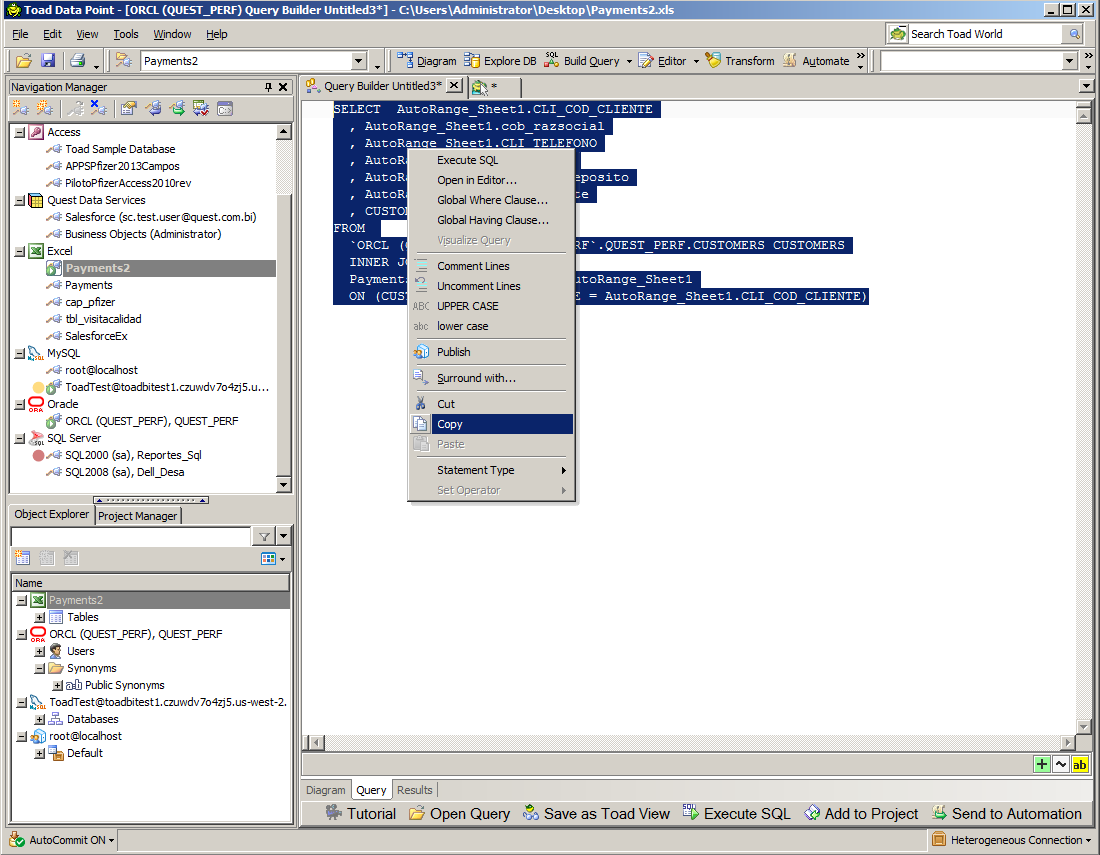Click the second document tab with asterisk
Screen dimensions: 1100x855
[x=495, y=86]
